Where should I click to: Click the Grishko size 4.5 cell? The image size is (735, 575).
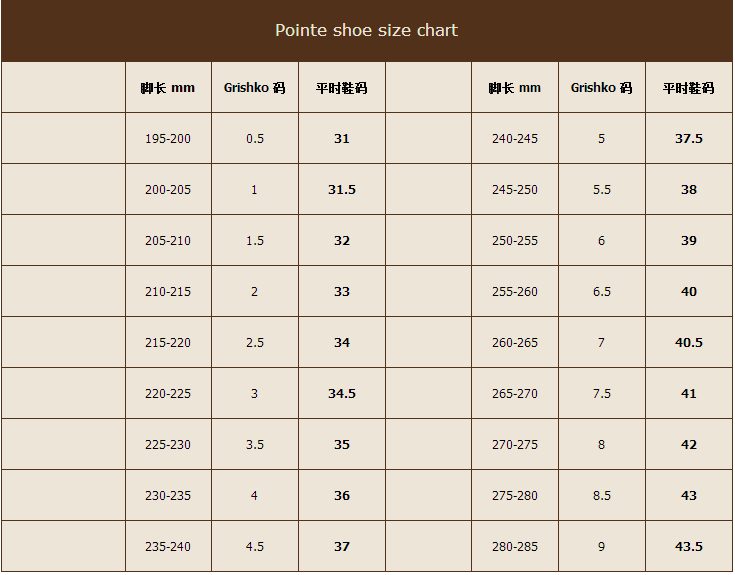point(255,547)
